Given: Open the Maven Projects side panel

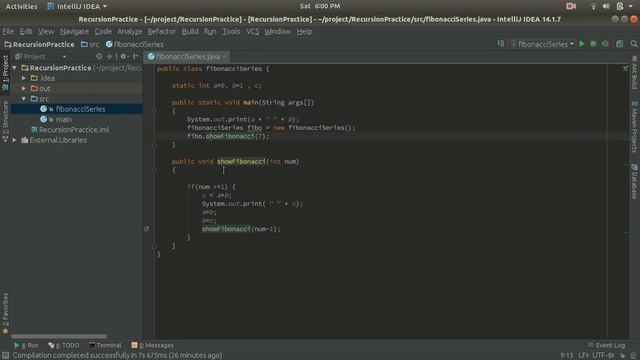Looking at the screenshot, I should coord(634,127).
